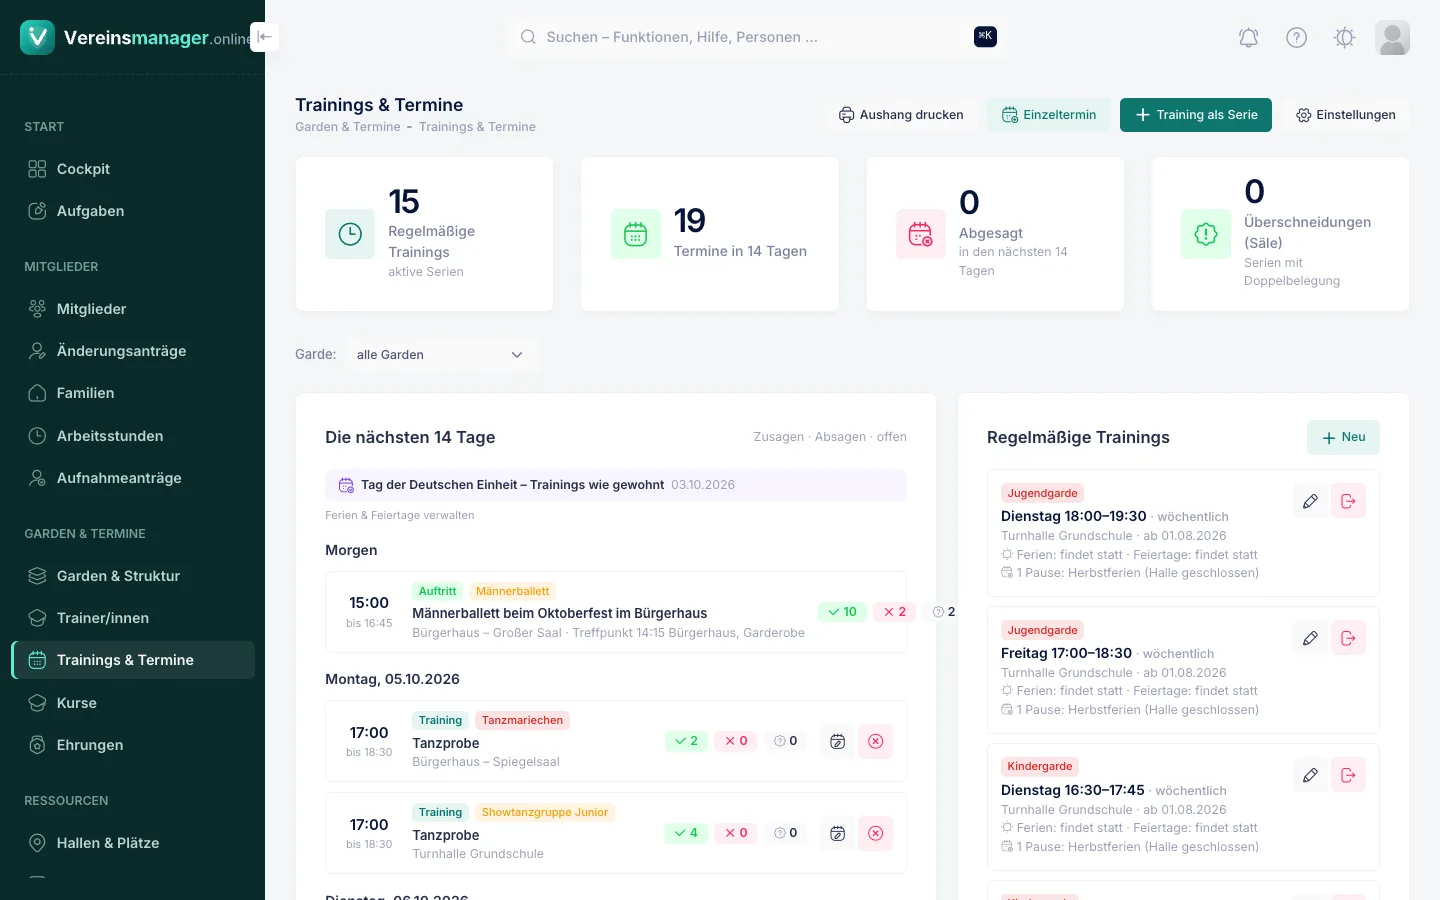This screenshot has height=900, width=1440.
Task: Open Aufgaben in the sidebar
Action: coord(132,211)
